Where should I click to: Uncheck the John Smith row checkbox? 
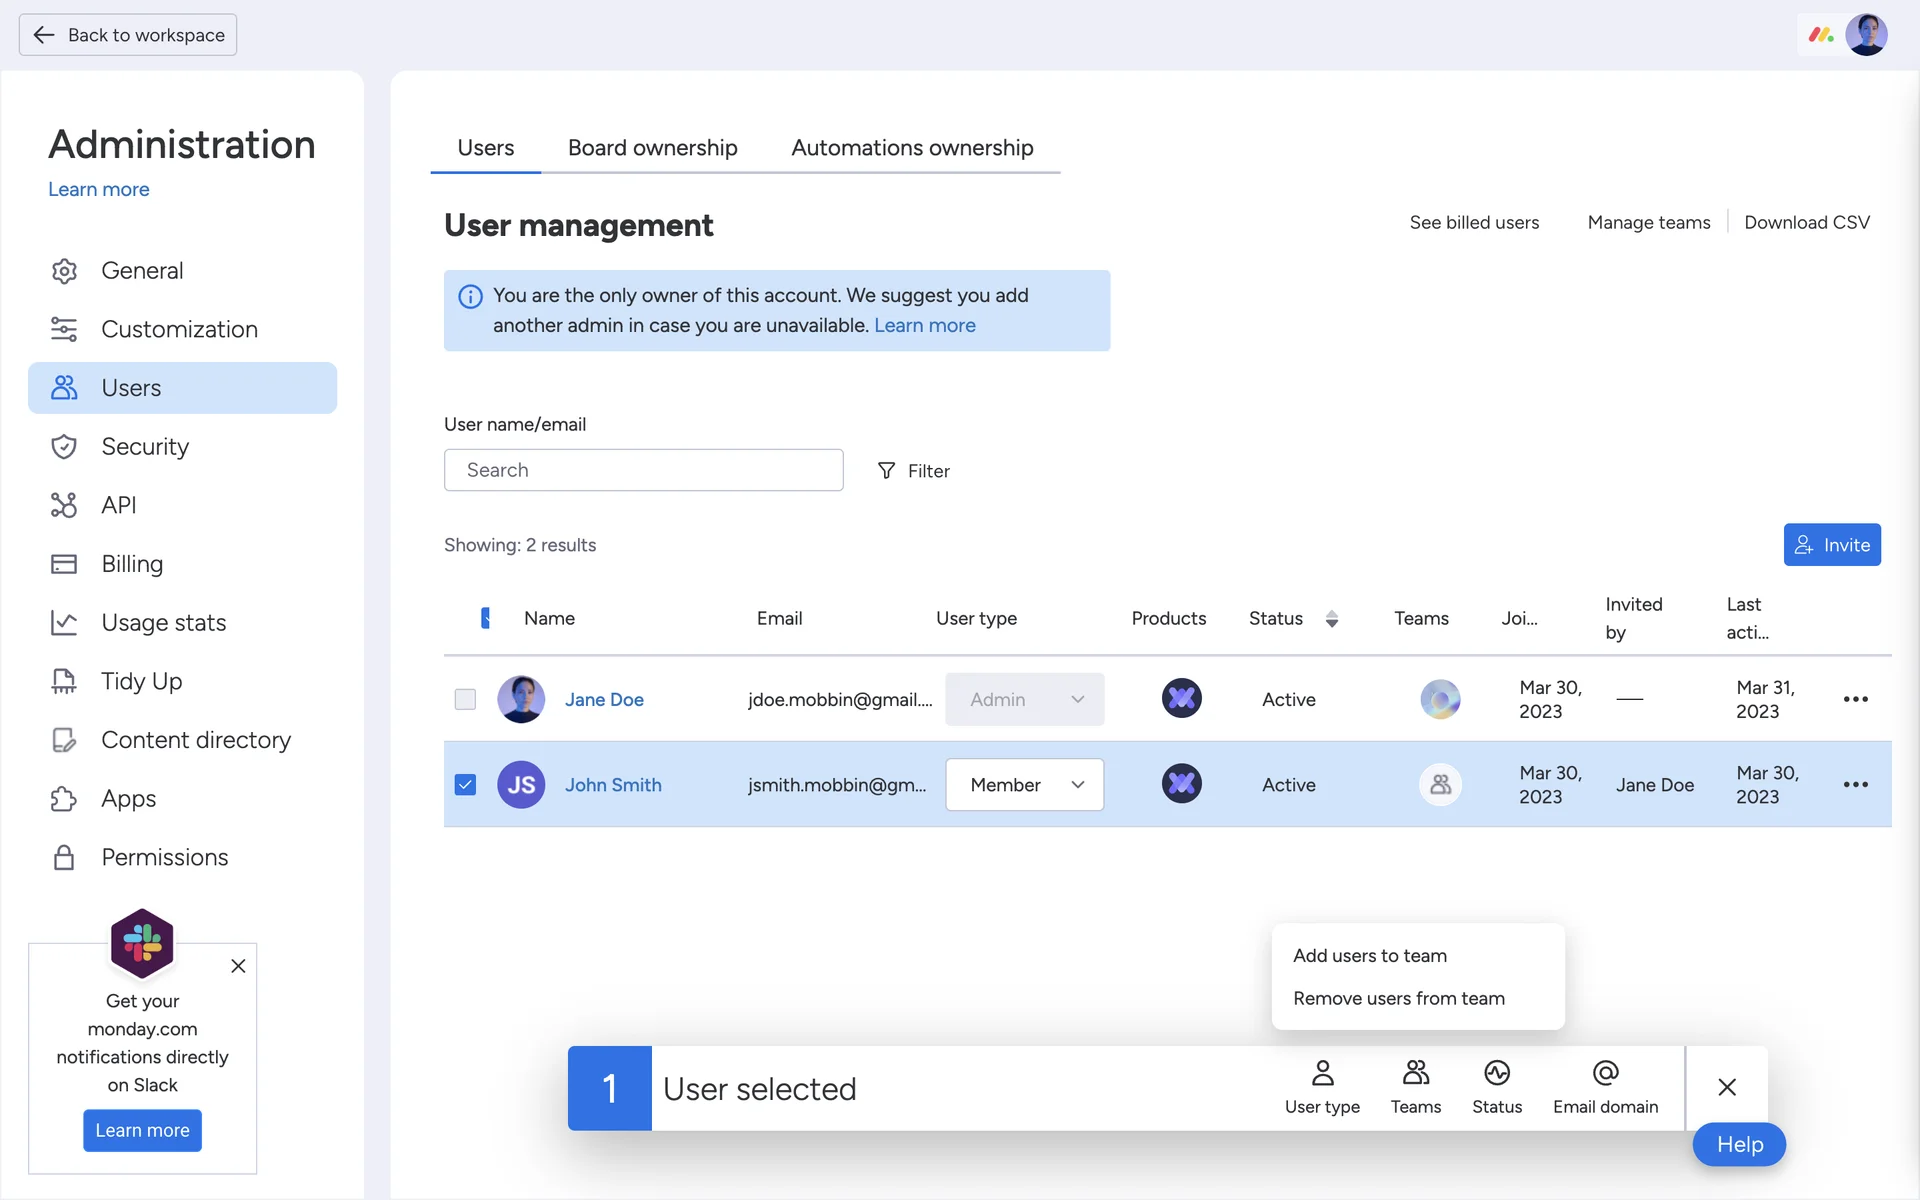(x=465, y=785)
